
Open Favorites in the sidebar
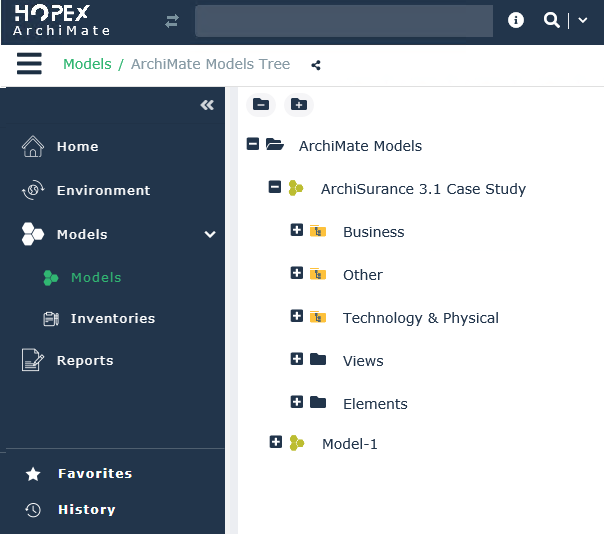[94, 473]
